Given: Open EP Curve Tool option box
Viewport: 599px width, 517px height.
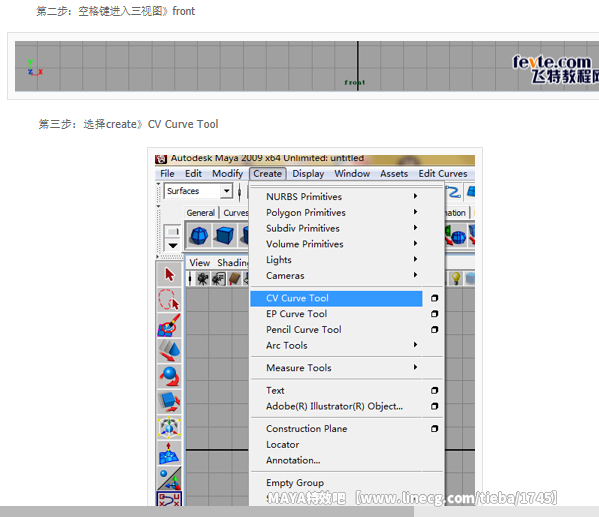Looking at the screenshot, I should 434,314.
